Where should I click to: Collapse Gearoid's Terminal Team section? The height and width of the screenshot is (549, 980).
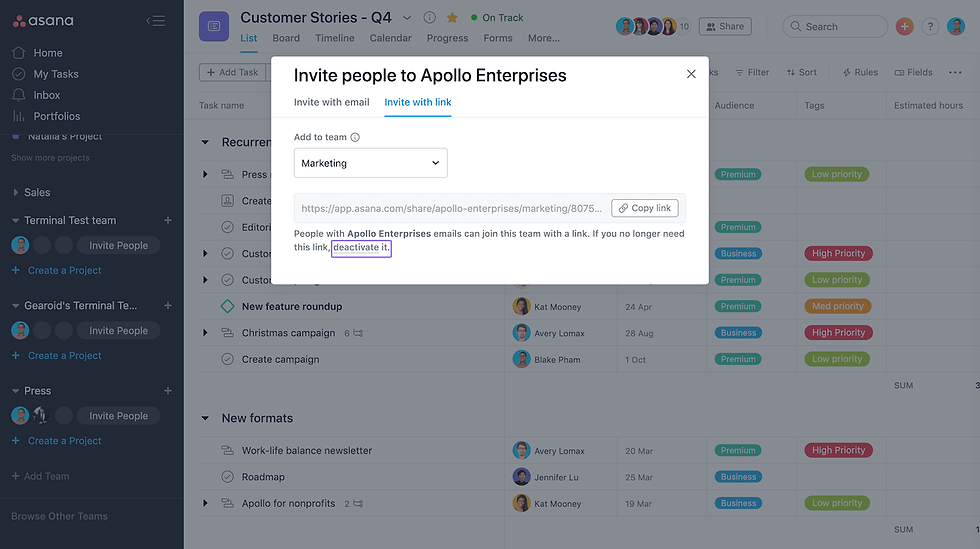(x=16, y=306)
